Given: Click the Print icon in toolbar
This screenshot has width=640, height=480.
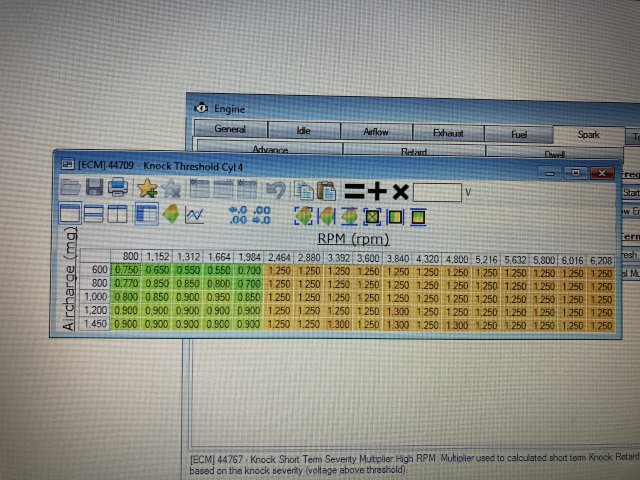Looking at the screenshot, I should (117, 188).
